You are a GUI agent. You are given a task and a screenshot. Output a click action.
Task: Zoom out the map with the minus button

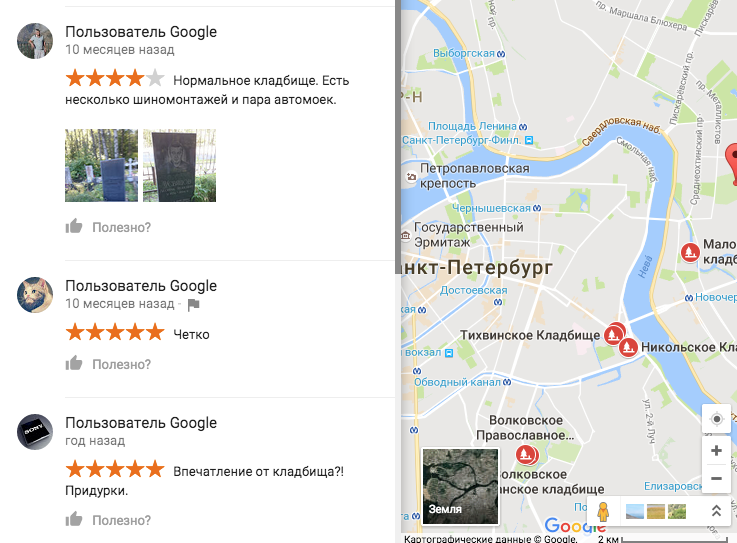pyautogui.click(x=716, y=479)
